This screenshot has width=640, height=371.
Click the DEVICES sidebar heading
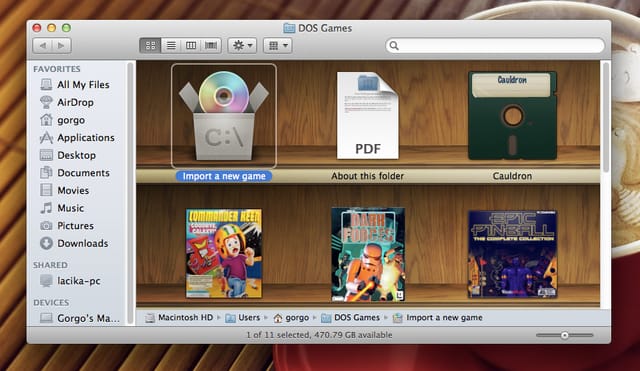51,302
